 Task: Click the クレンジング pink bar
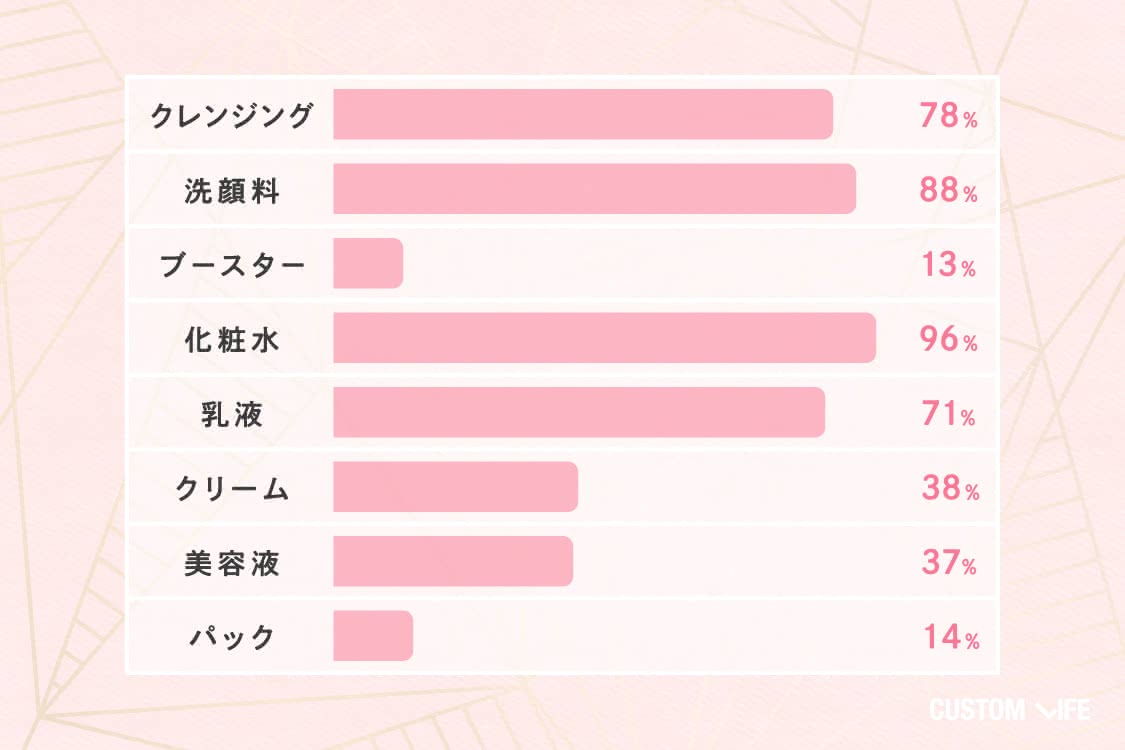[x=583, y=114]
